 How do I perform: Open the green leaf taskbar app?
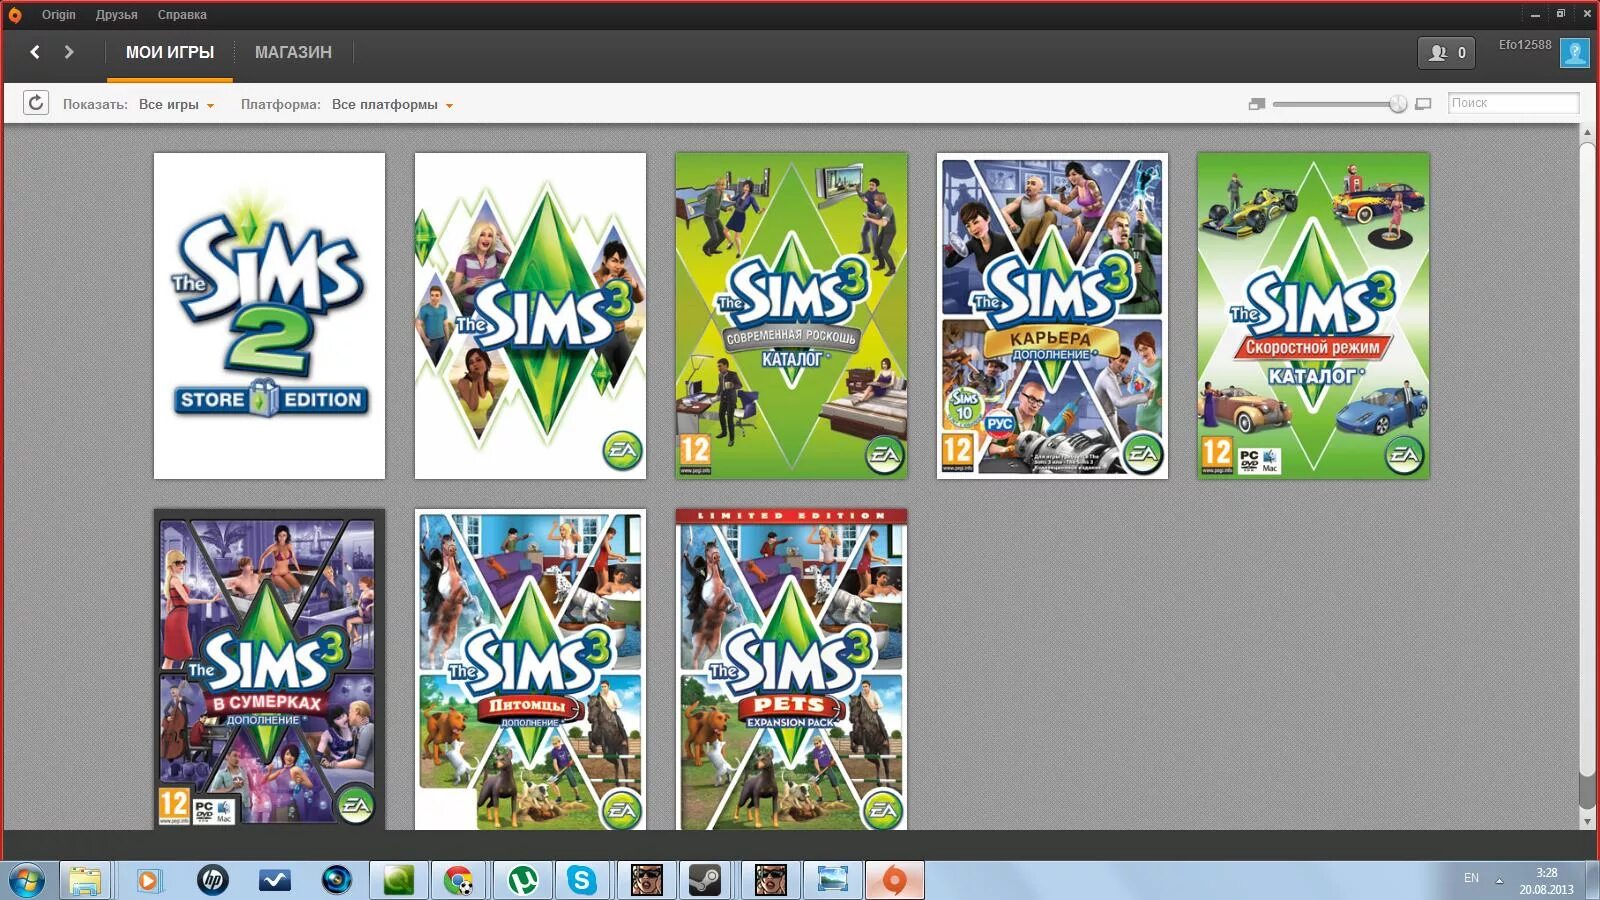click(399, 881)
